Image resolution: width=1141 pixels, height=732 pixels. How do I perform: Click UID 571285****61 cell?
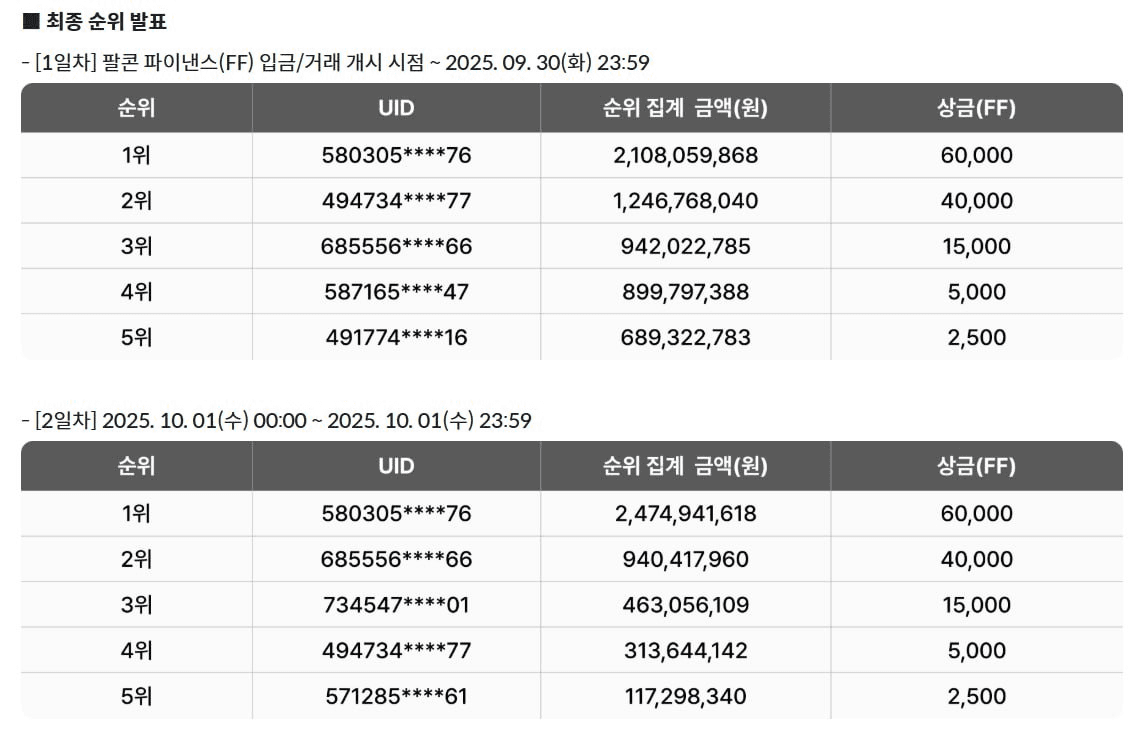(396, 696)
